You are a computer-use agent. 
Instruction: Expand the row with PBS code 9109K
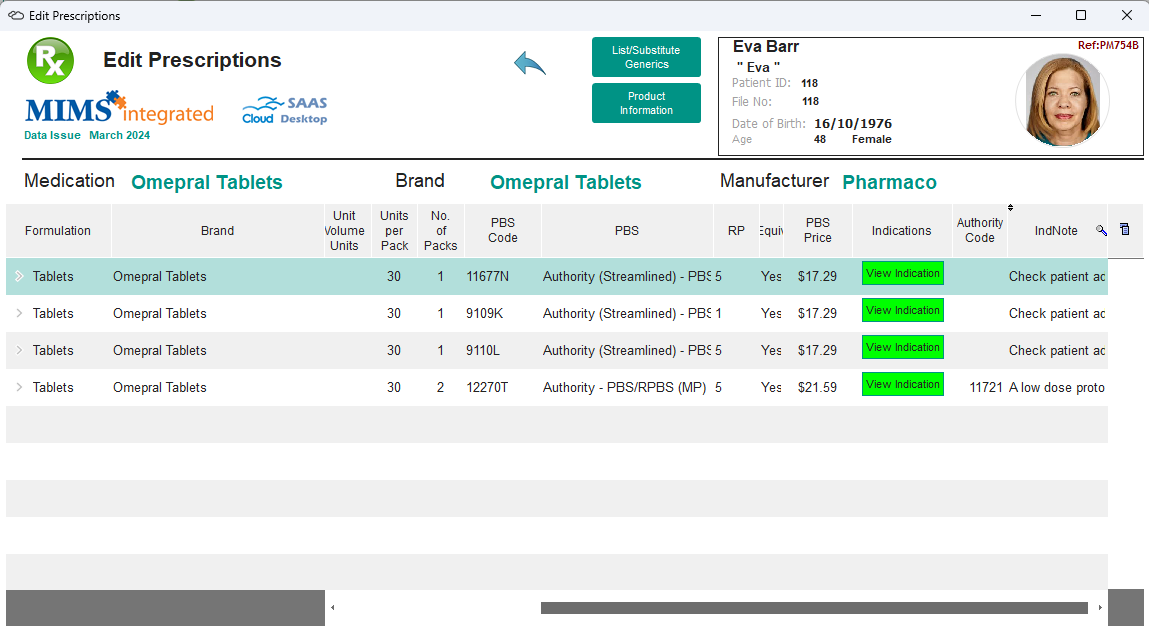tap(19, 313)
